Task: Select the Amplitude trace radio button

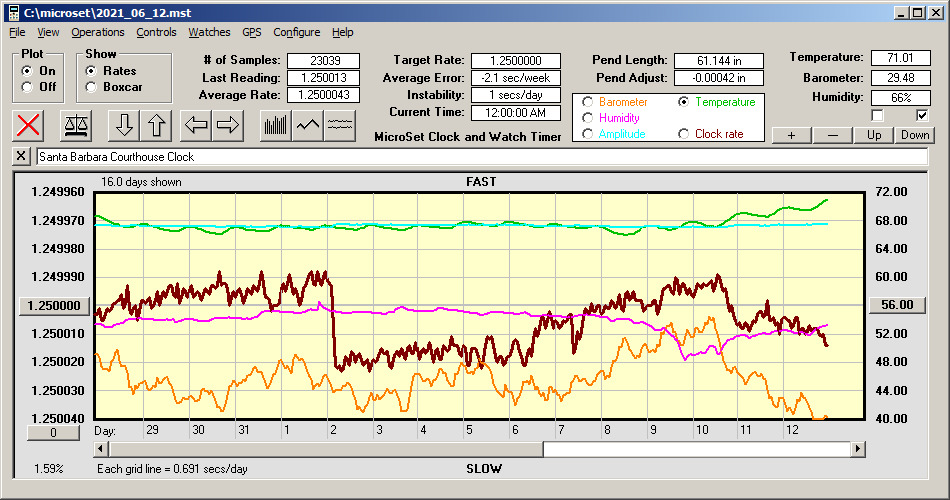Action: click(x=587, y=133)
